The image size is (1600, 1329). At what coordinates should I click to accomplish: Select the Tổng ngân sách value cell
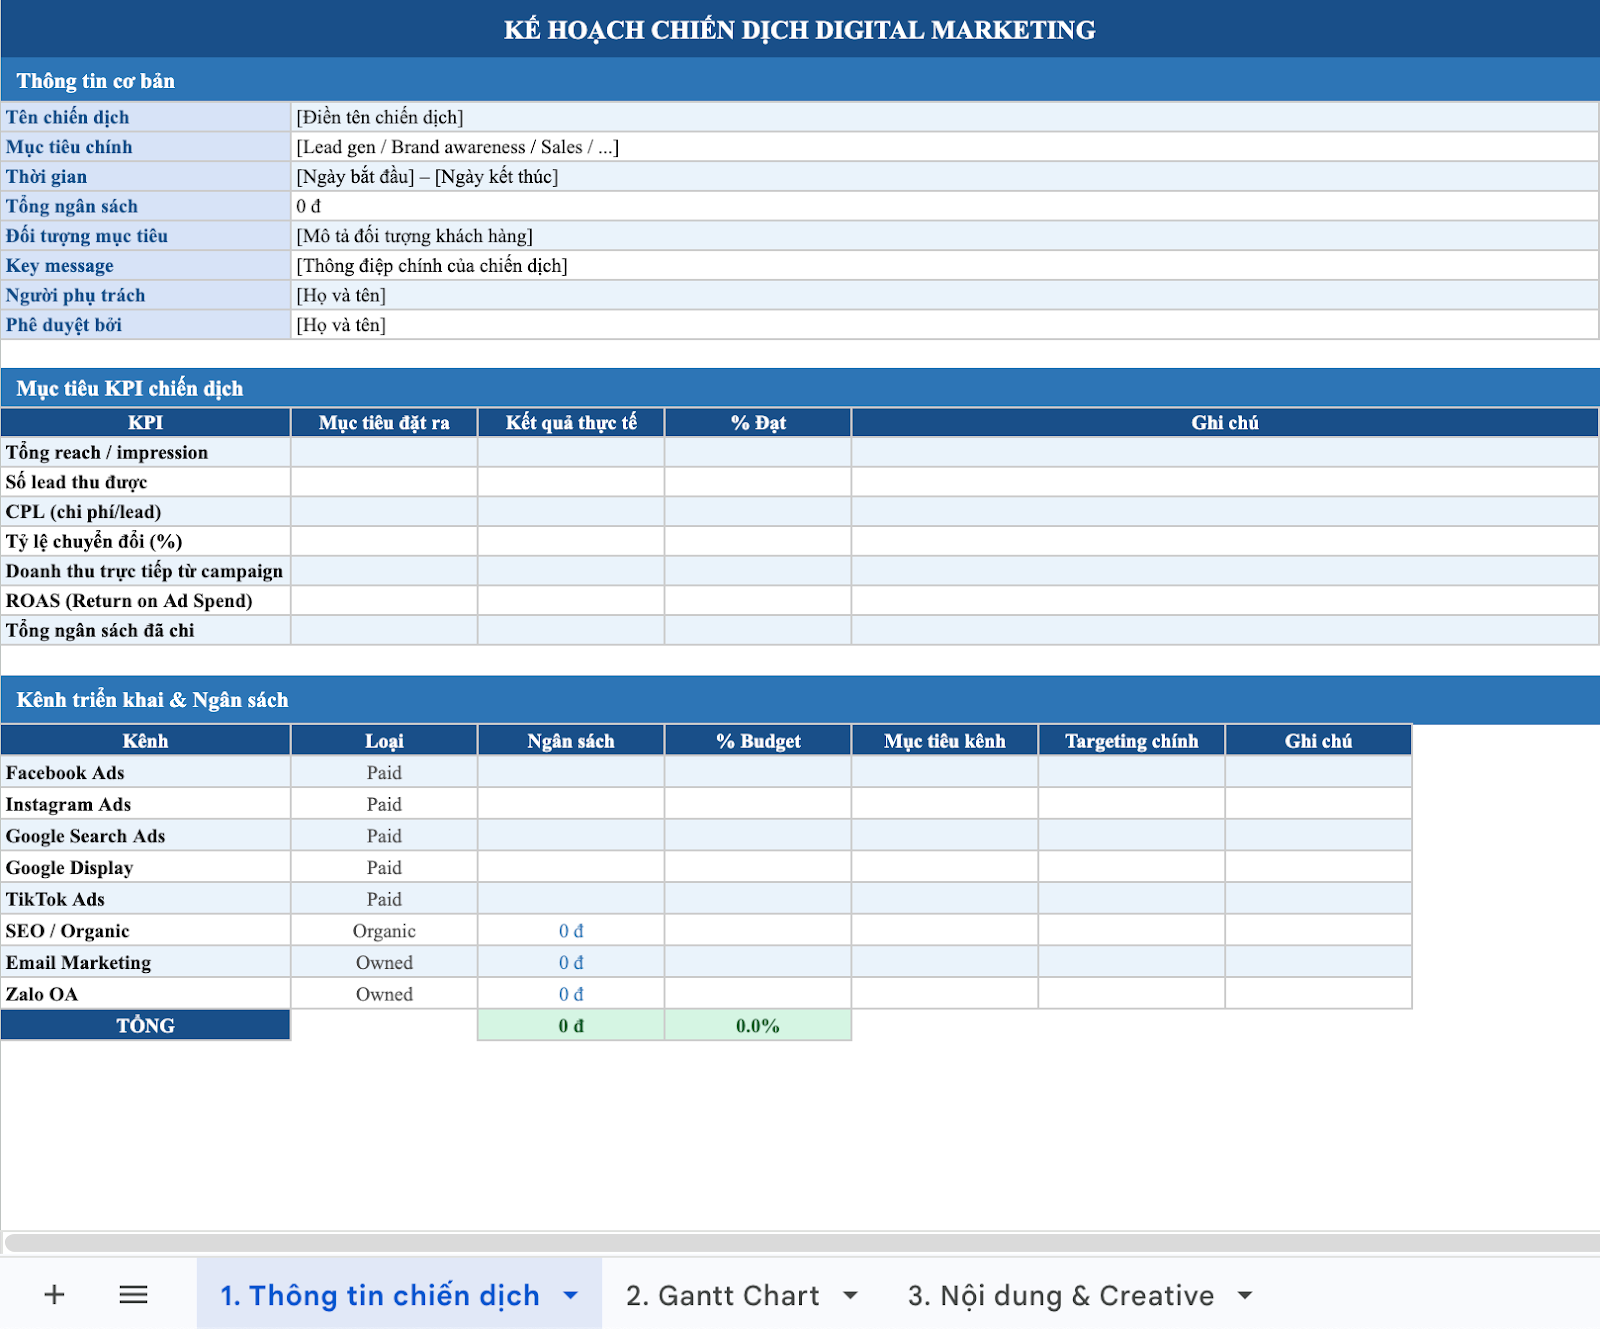(944, 206)
